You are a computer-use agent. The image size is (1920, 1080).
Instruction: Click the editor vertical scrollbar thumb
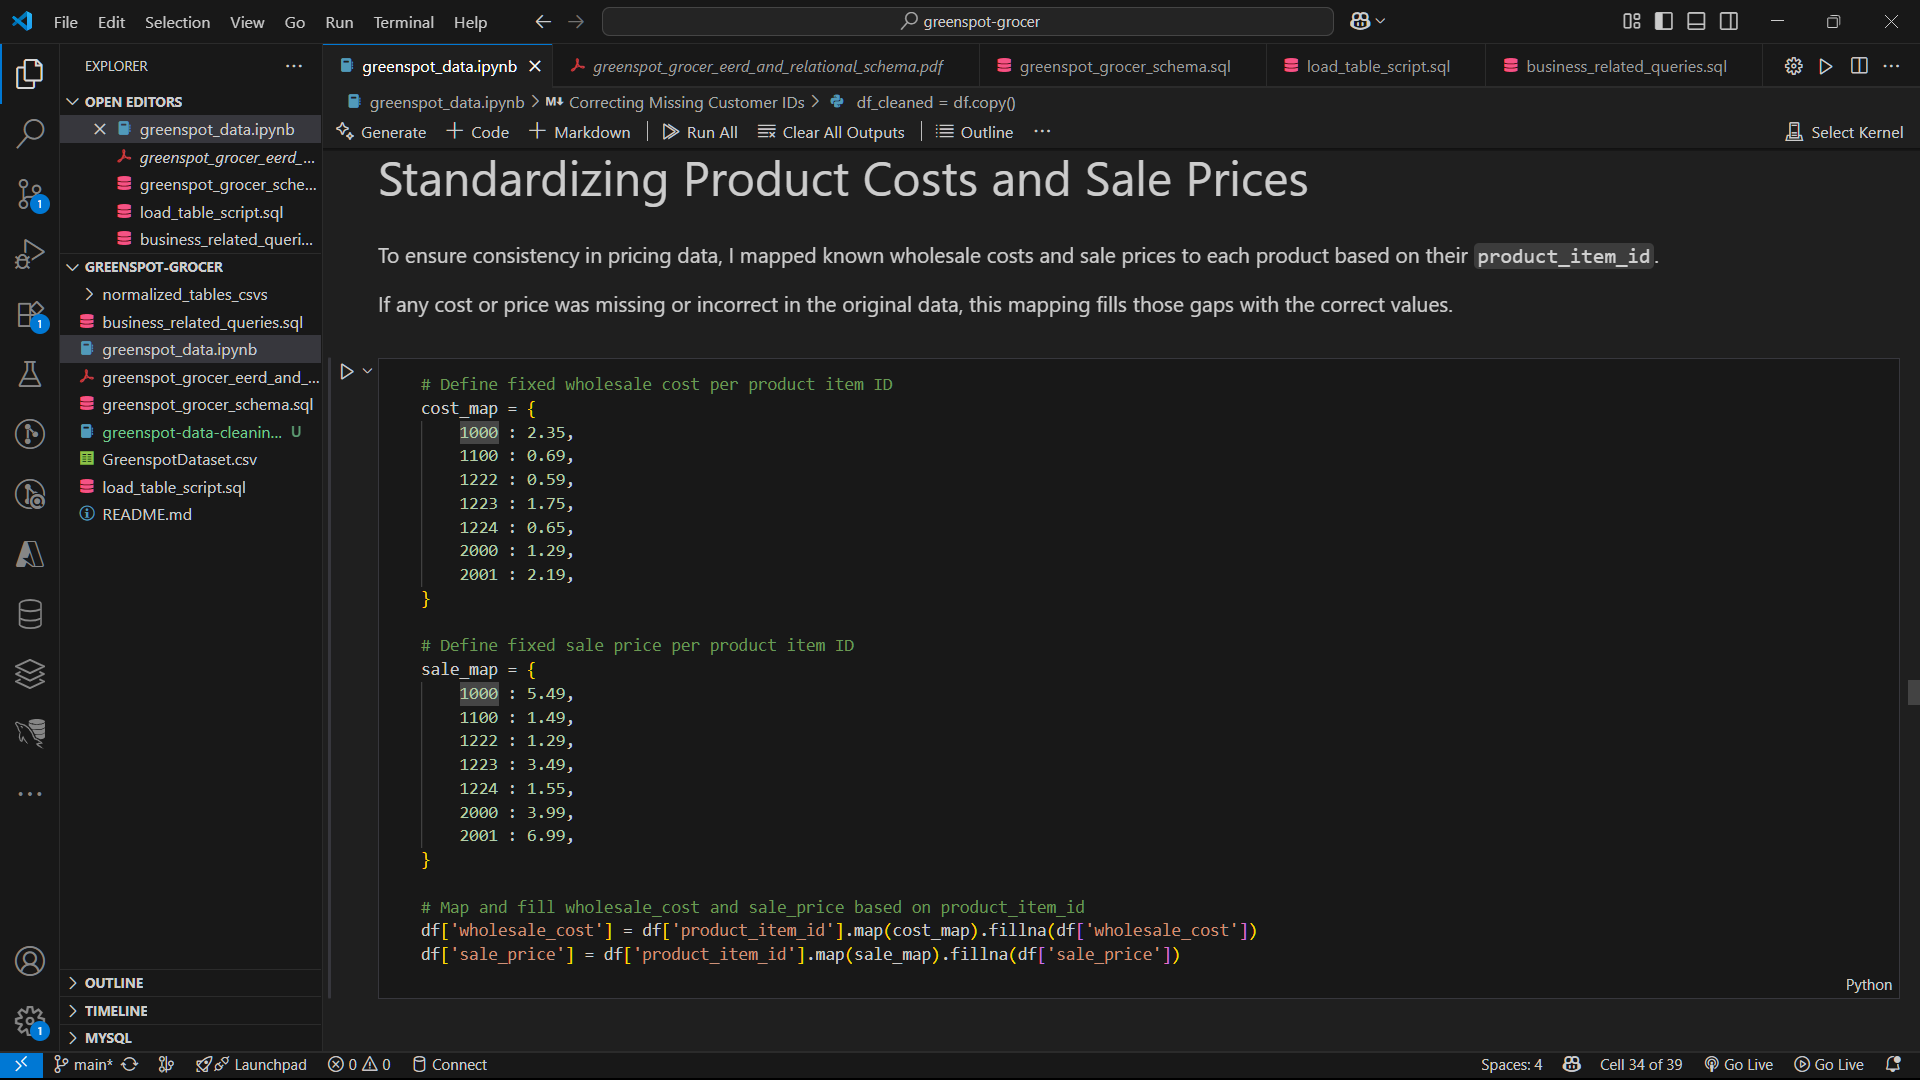tap(1913, 692)
